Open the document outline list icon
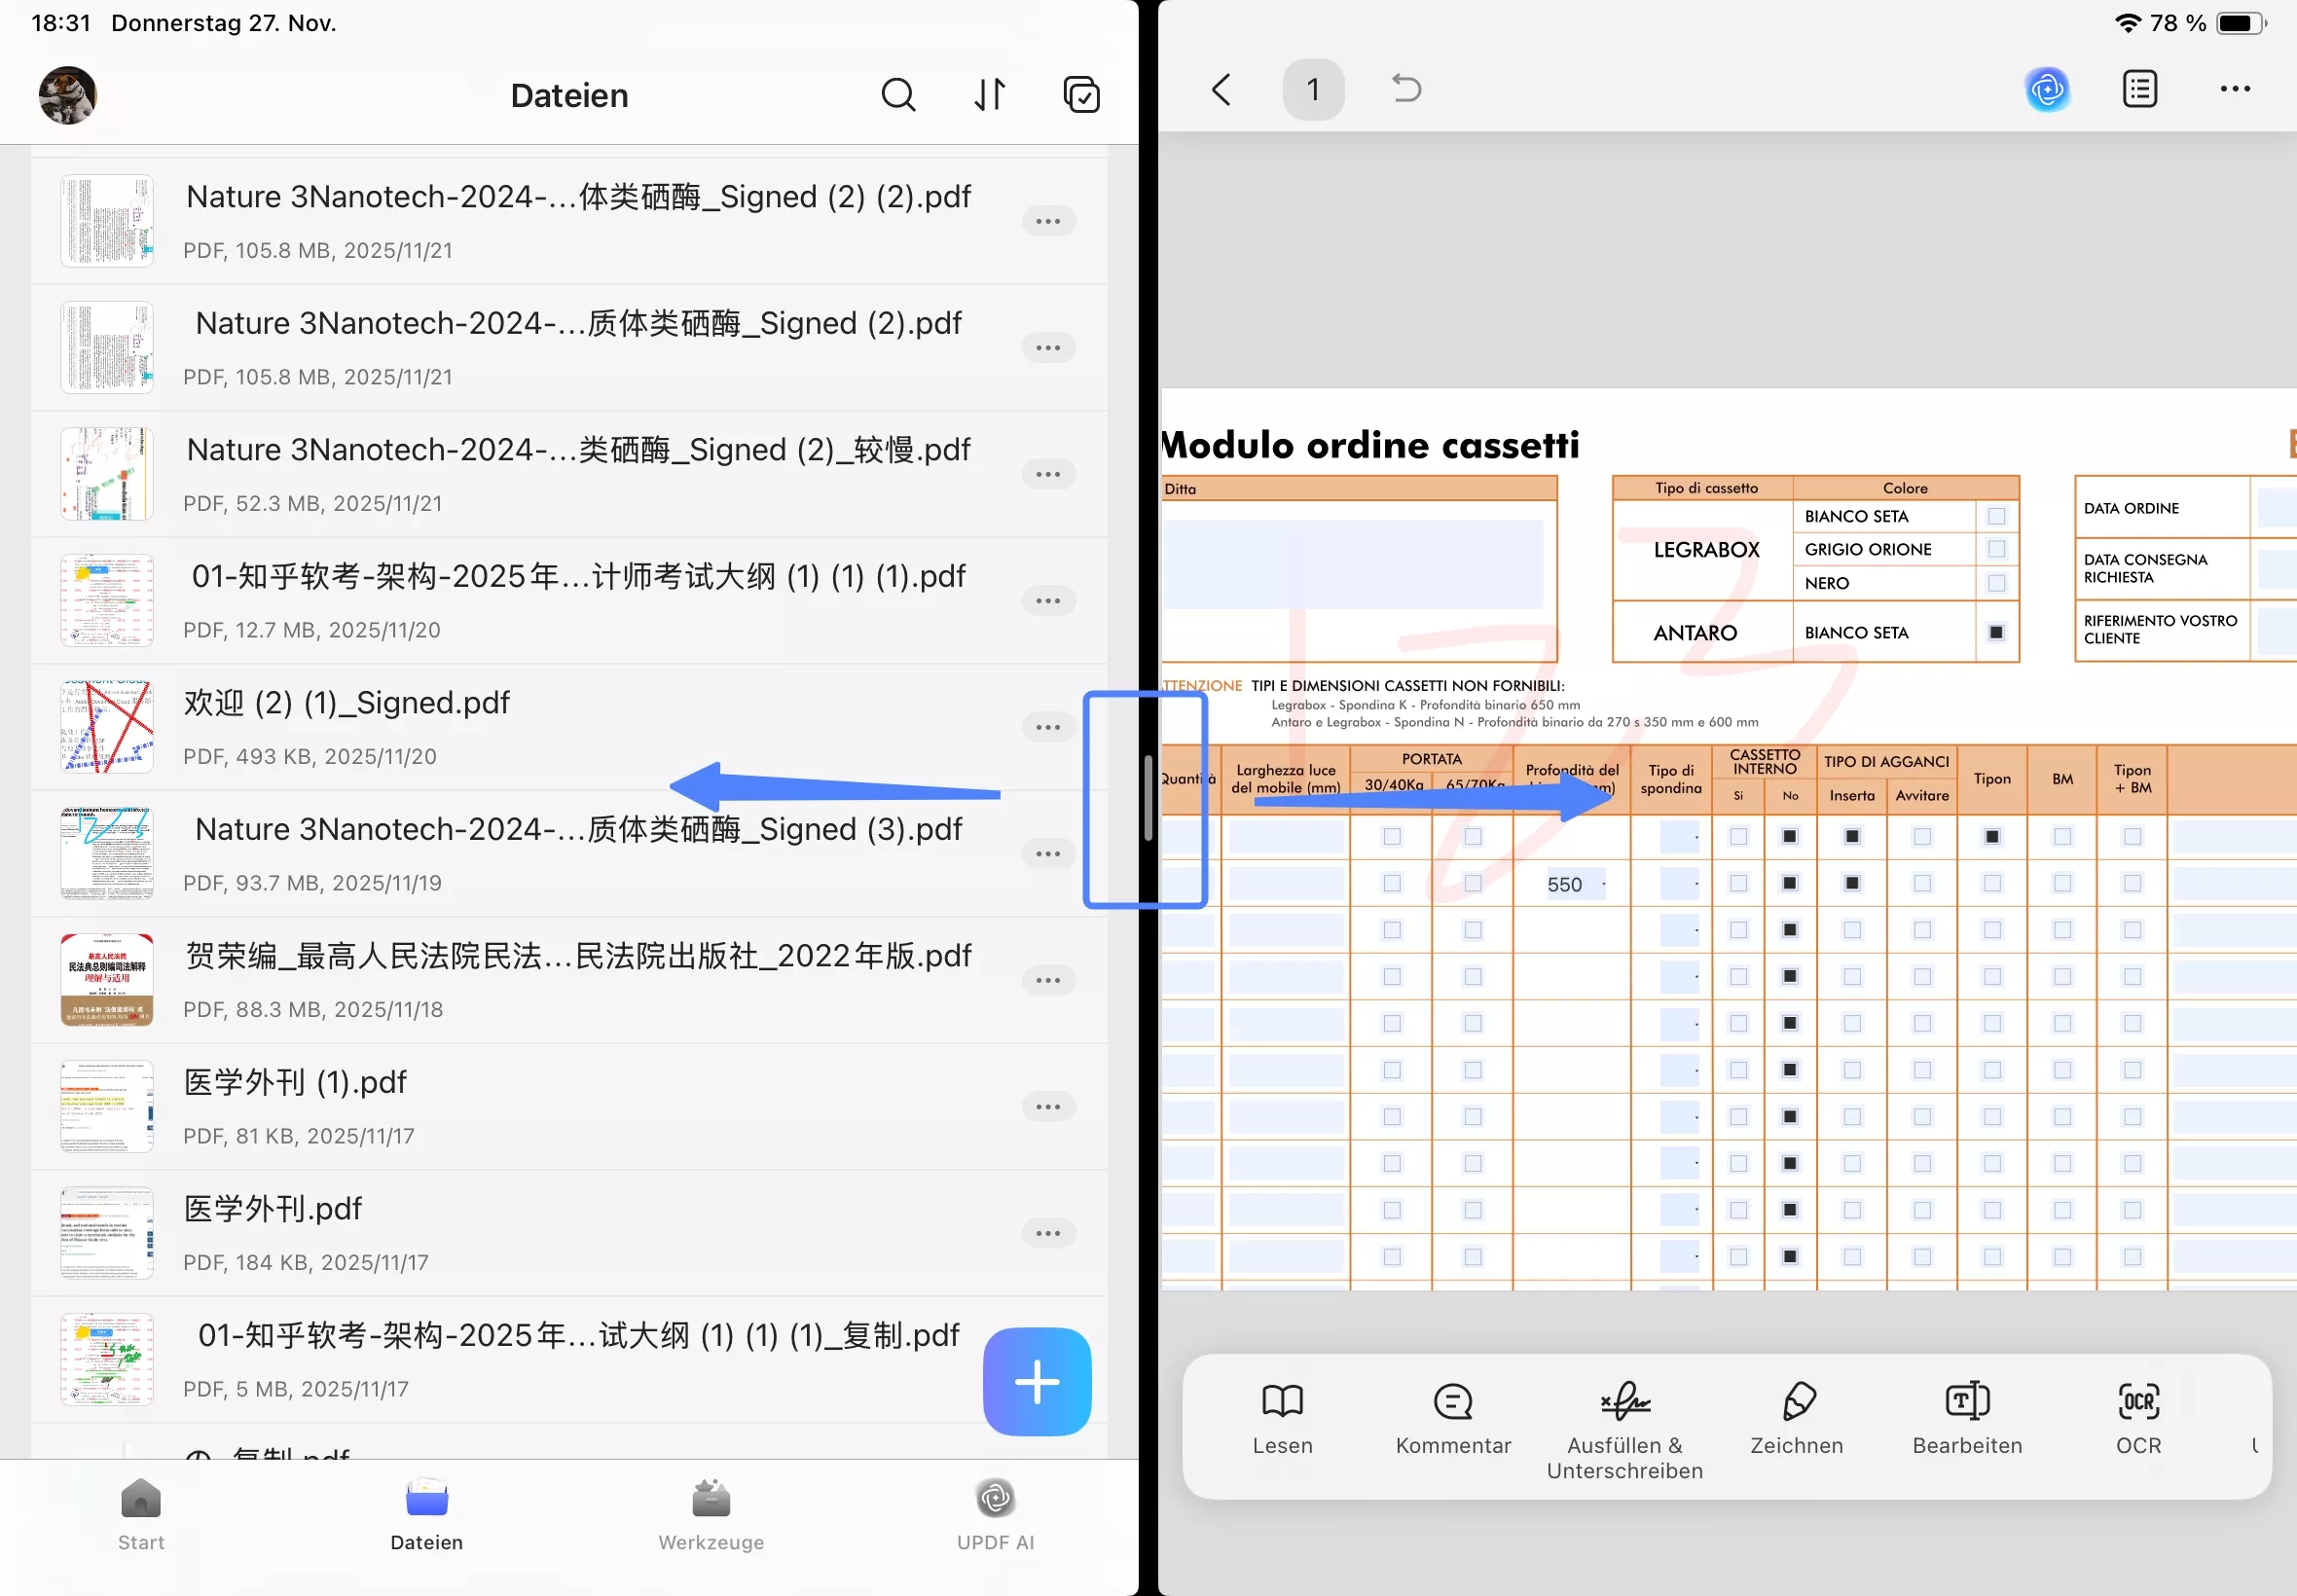2297x1596 pixels. pyautogui.click(x=2139, y=90)
